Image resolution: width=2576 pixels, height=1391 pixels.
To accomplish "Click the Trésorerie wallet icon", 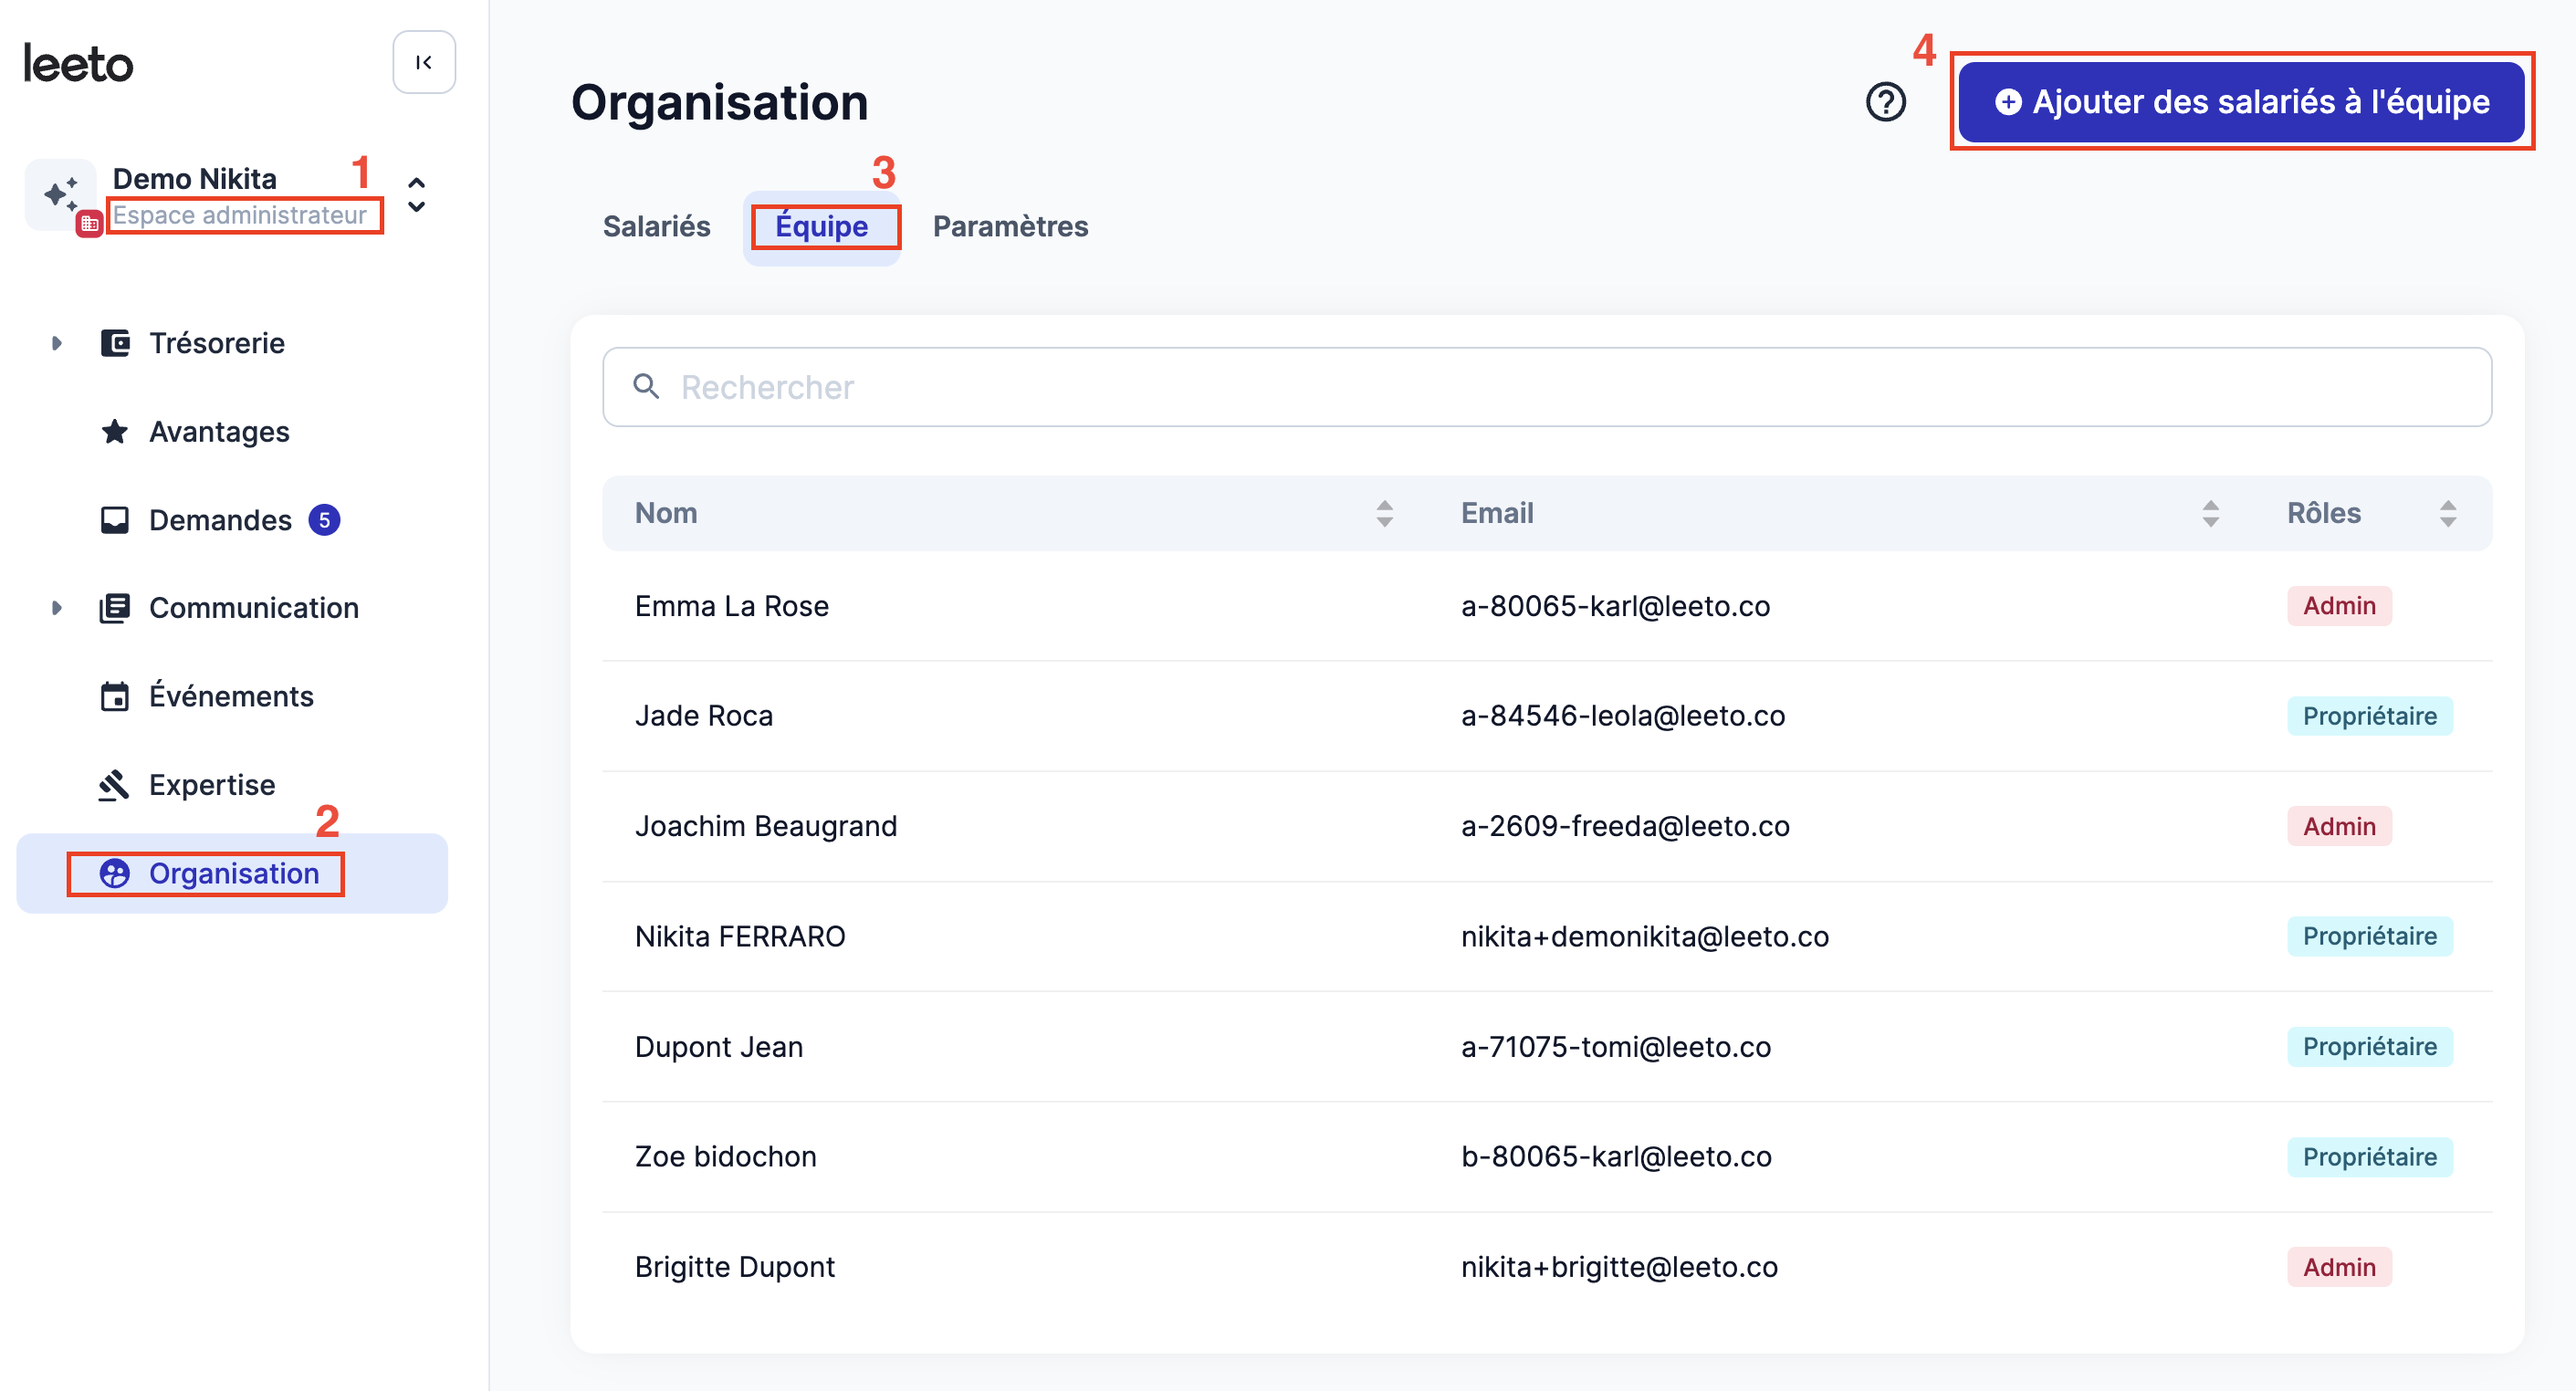I will tap(115, 343).
